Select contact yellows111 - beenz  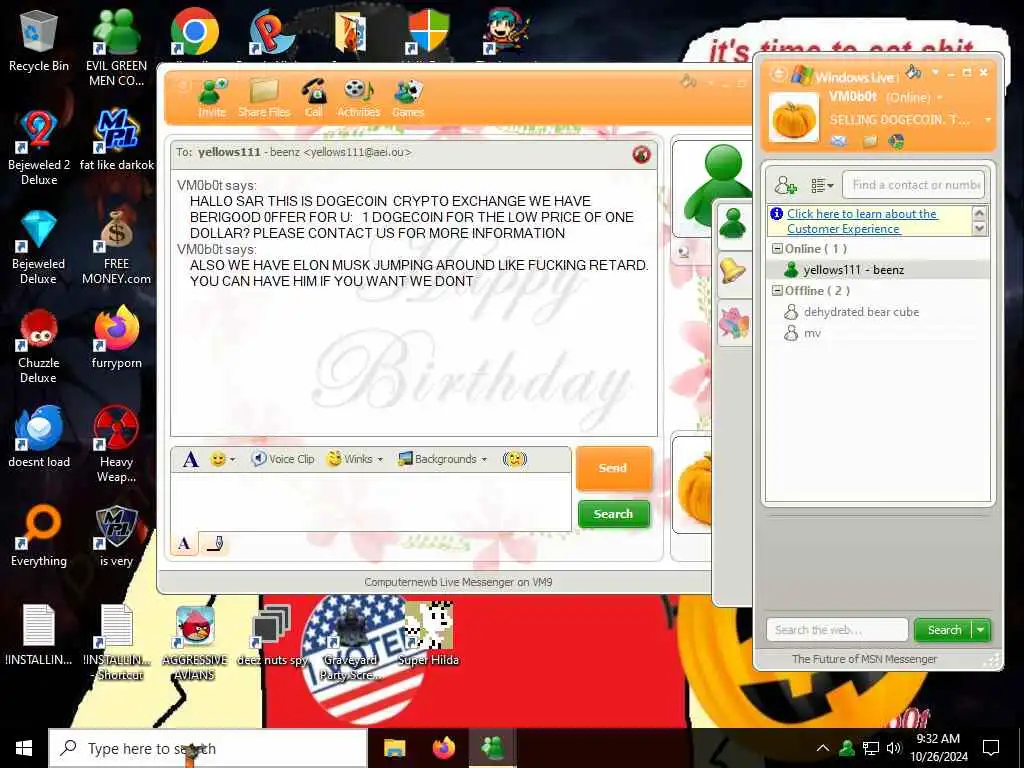[877, 270]
